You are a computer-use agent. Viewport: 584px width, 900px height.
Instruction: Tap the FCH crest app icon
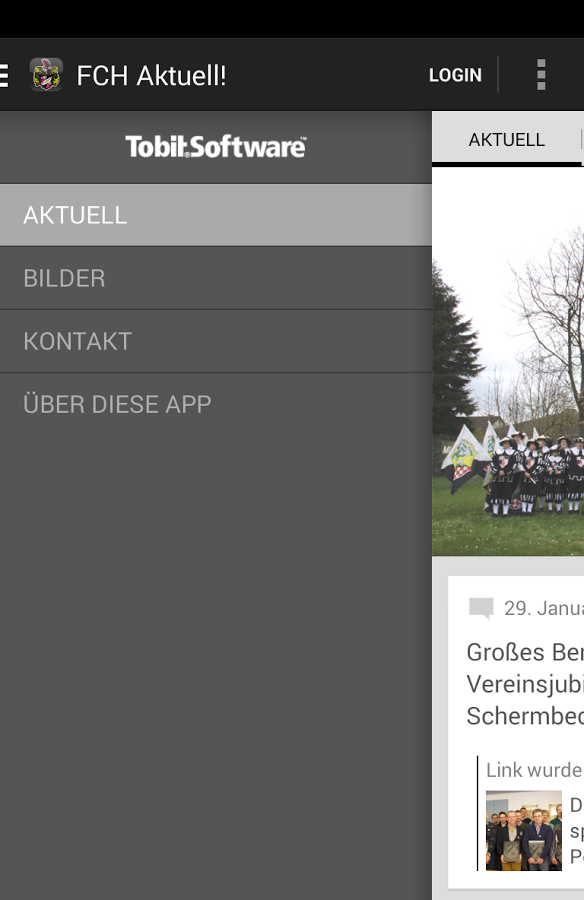tap(46, 75)
